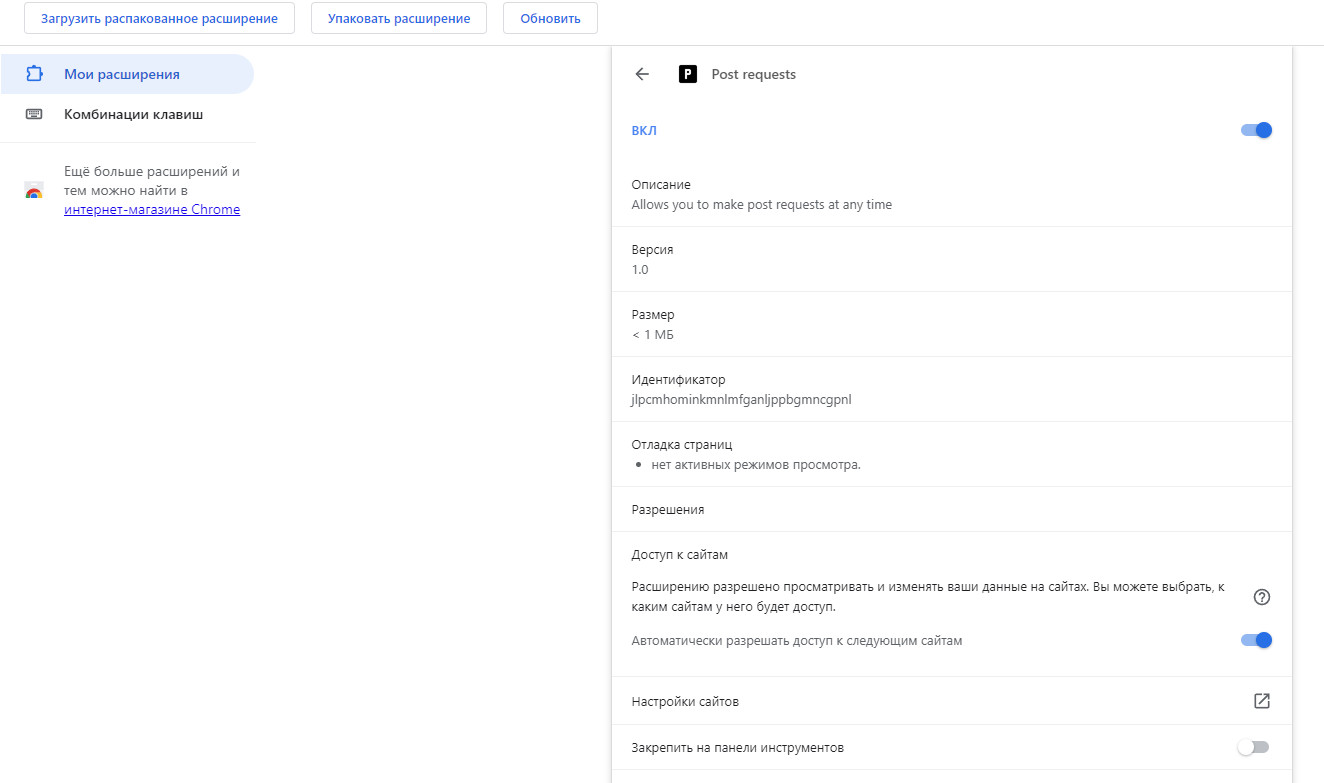Click the Post requests extension P icon
This screenshot has height=783, width=1324.
tap(687, 74)
